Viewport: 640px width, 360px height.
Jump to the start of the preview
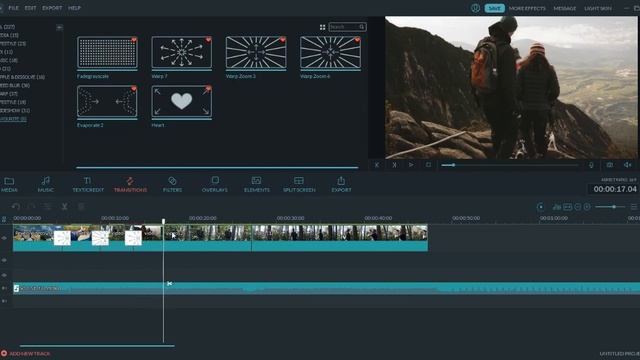(x=377, y=165)
